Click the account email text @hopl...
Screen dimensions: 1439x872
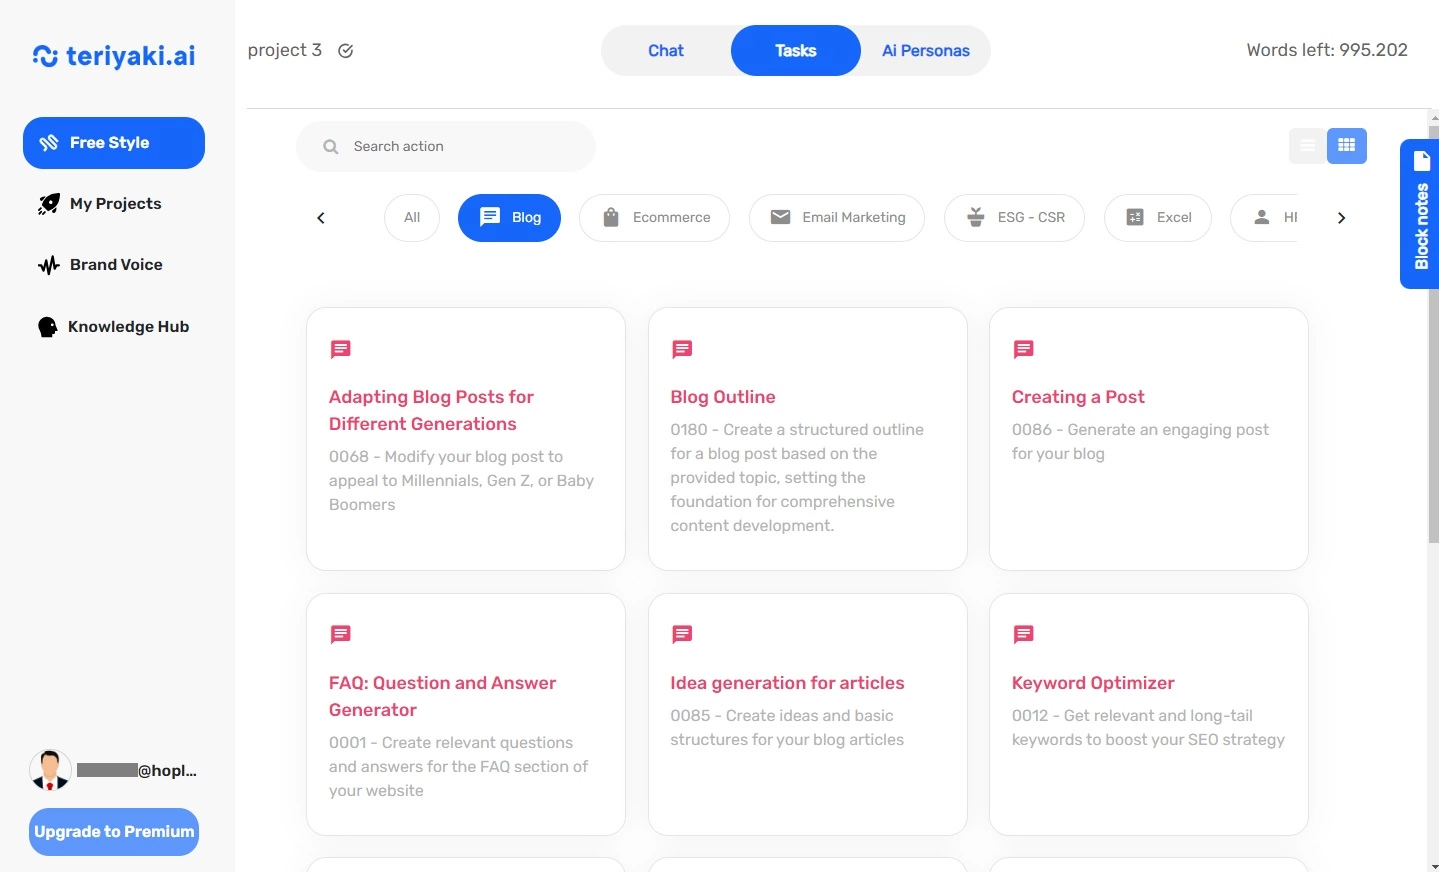(137, 771)
